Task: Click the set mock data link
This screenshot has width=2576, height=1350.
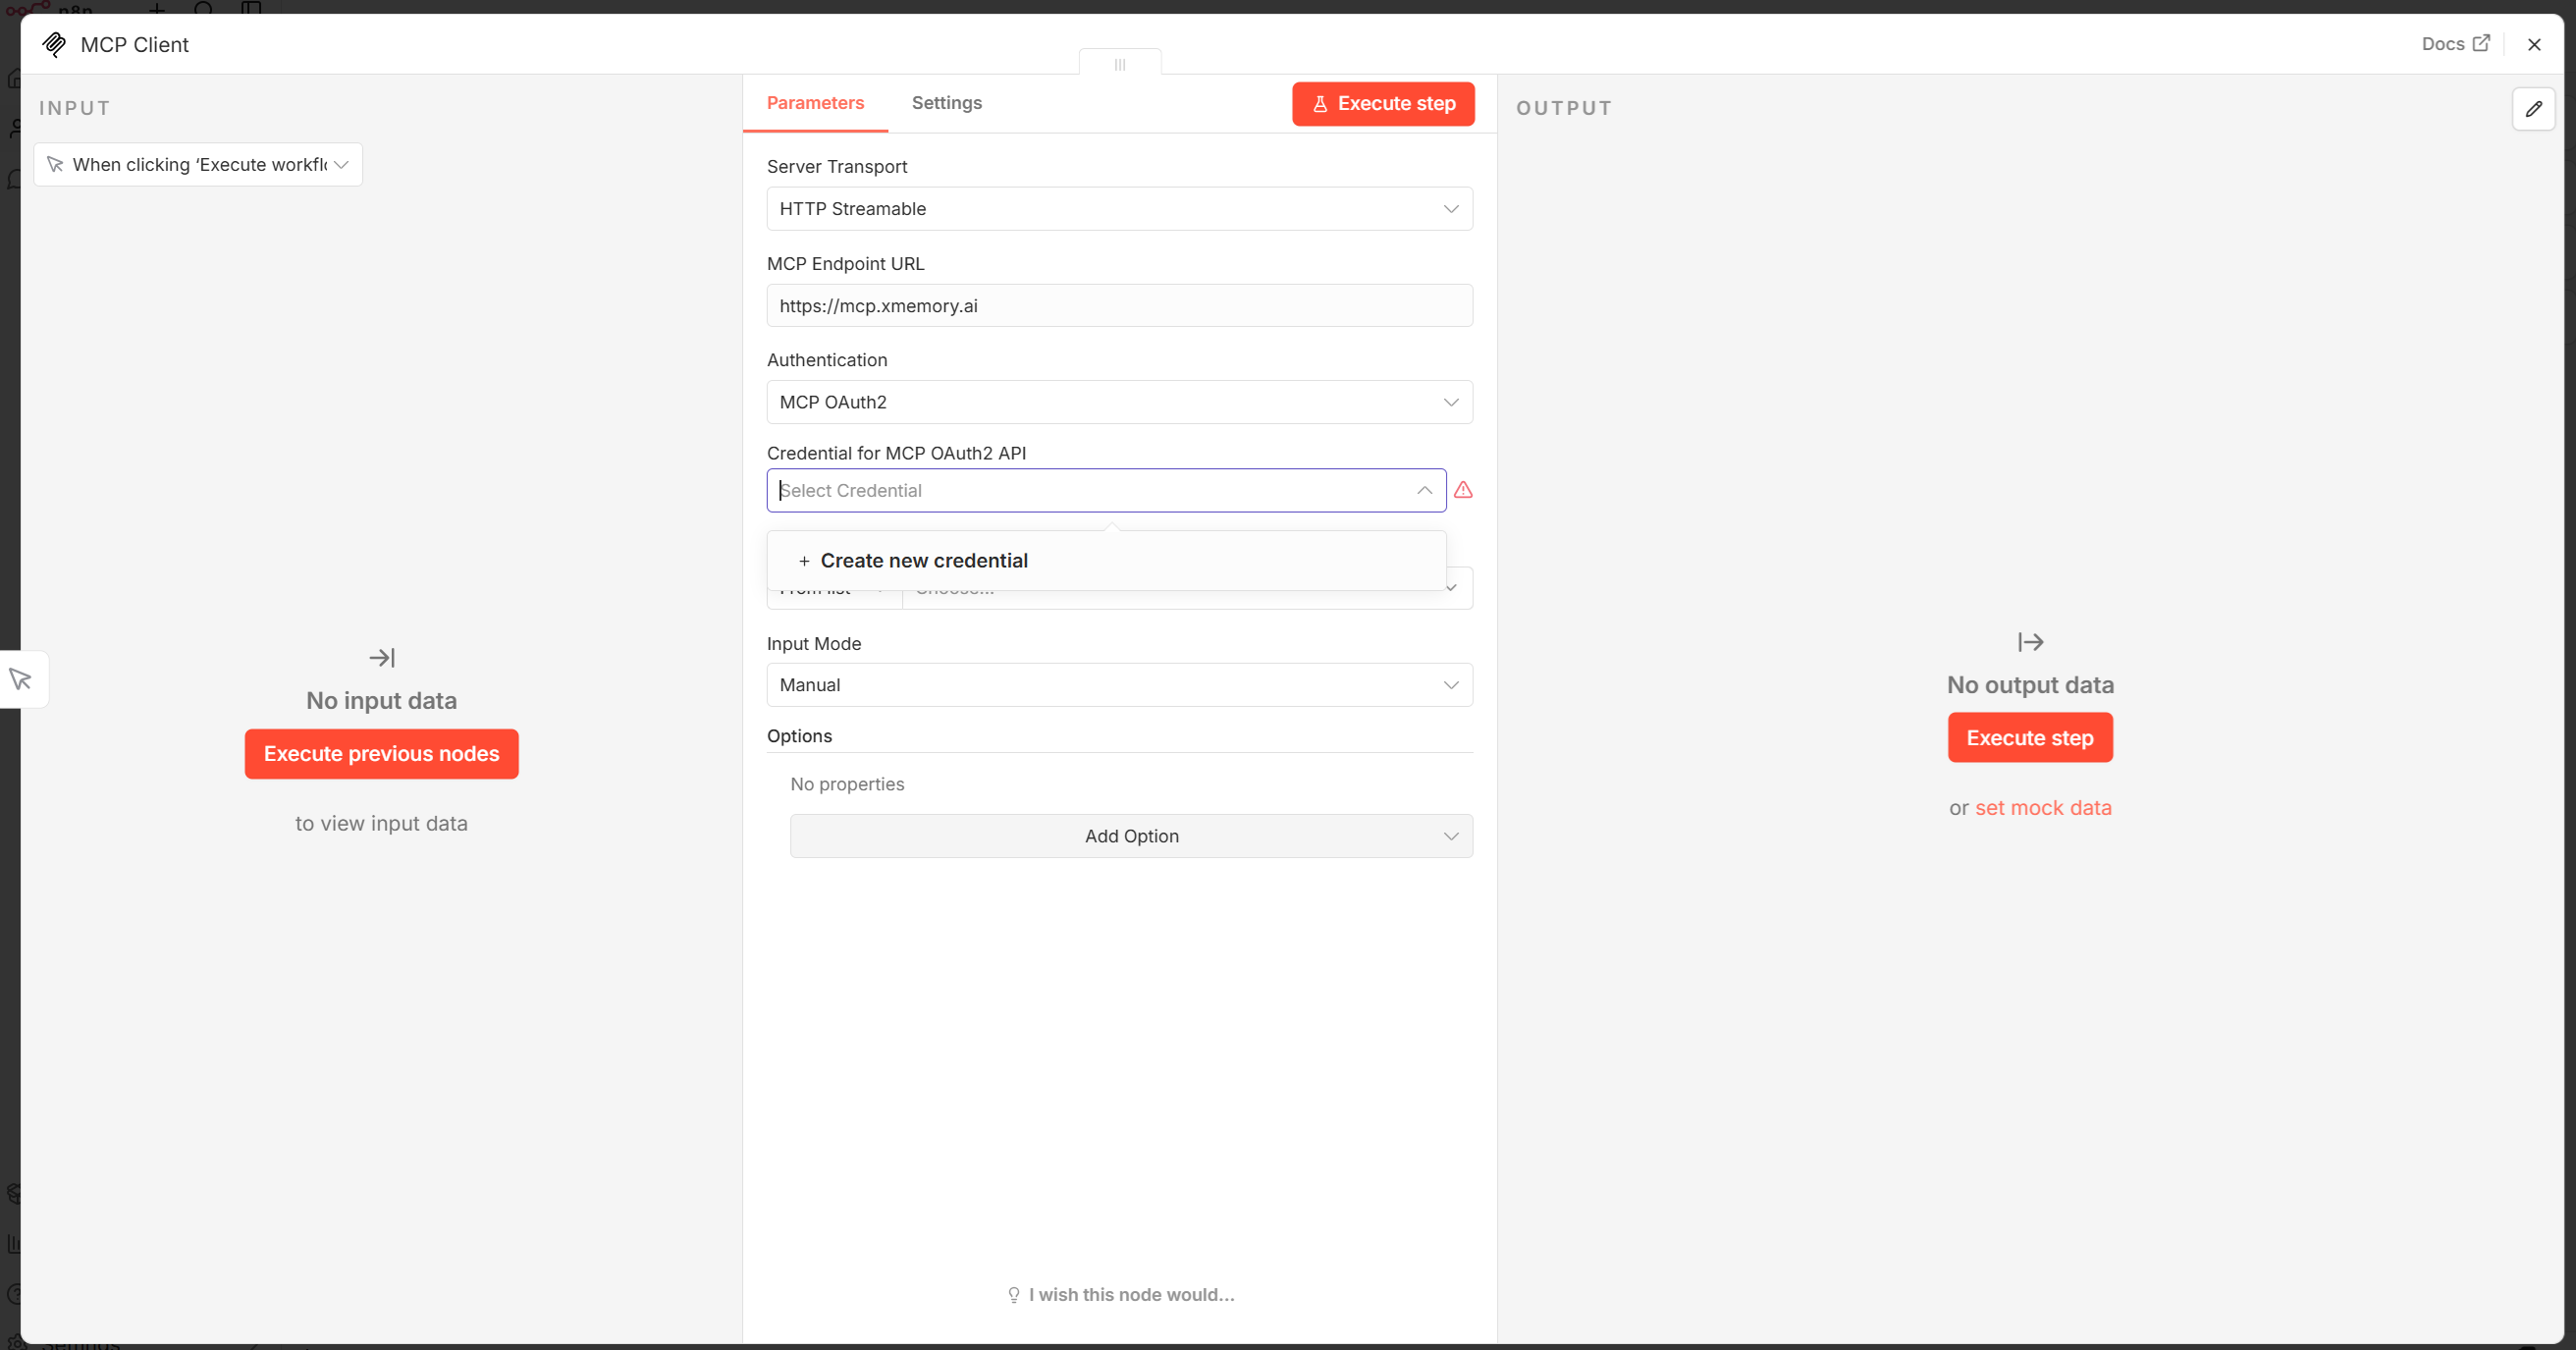Action: (2043, 807)
